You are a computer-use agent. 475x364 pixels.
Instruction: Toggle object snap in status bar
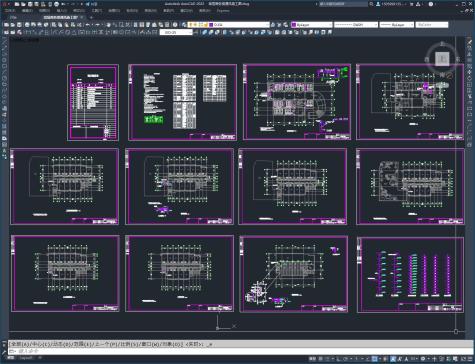[374, 359]
